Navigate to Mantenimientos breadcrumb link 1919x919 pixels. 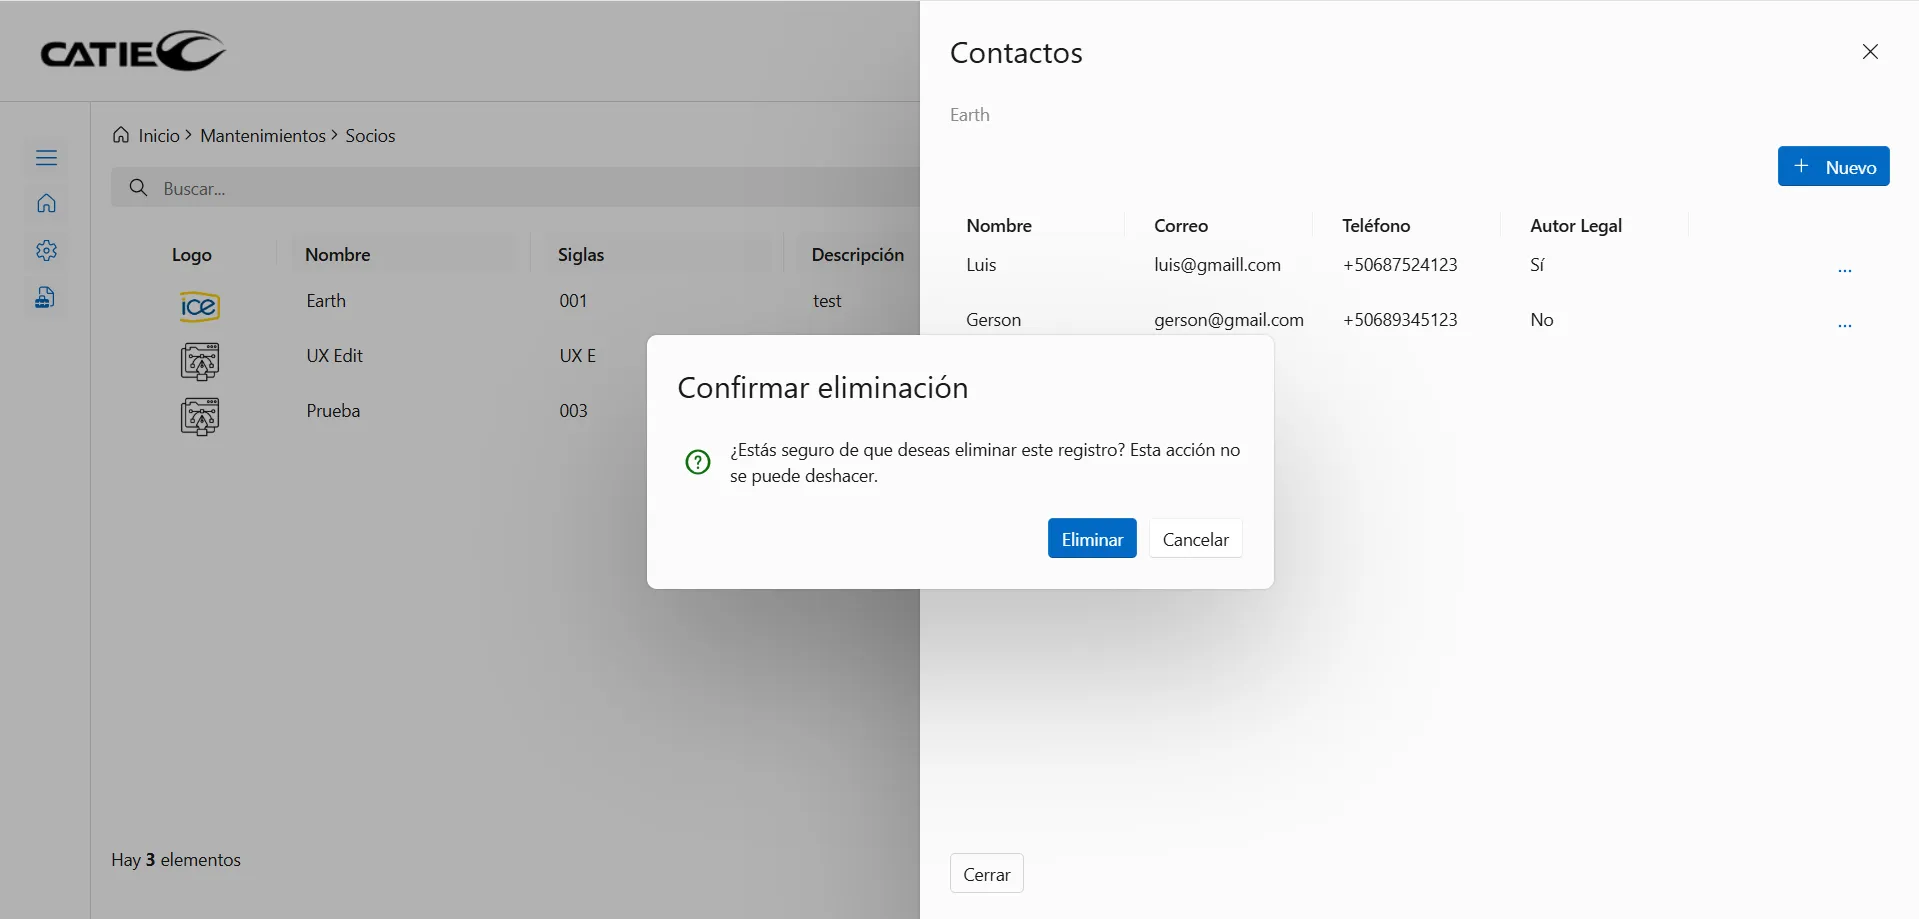(262, 136)
